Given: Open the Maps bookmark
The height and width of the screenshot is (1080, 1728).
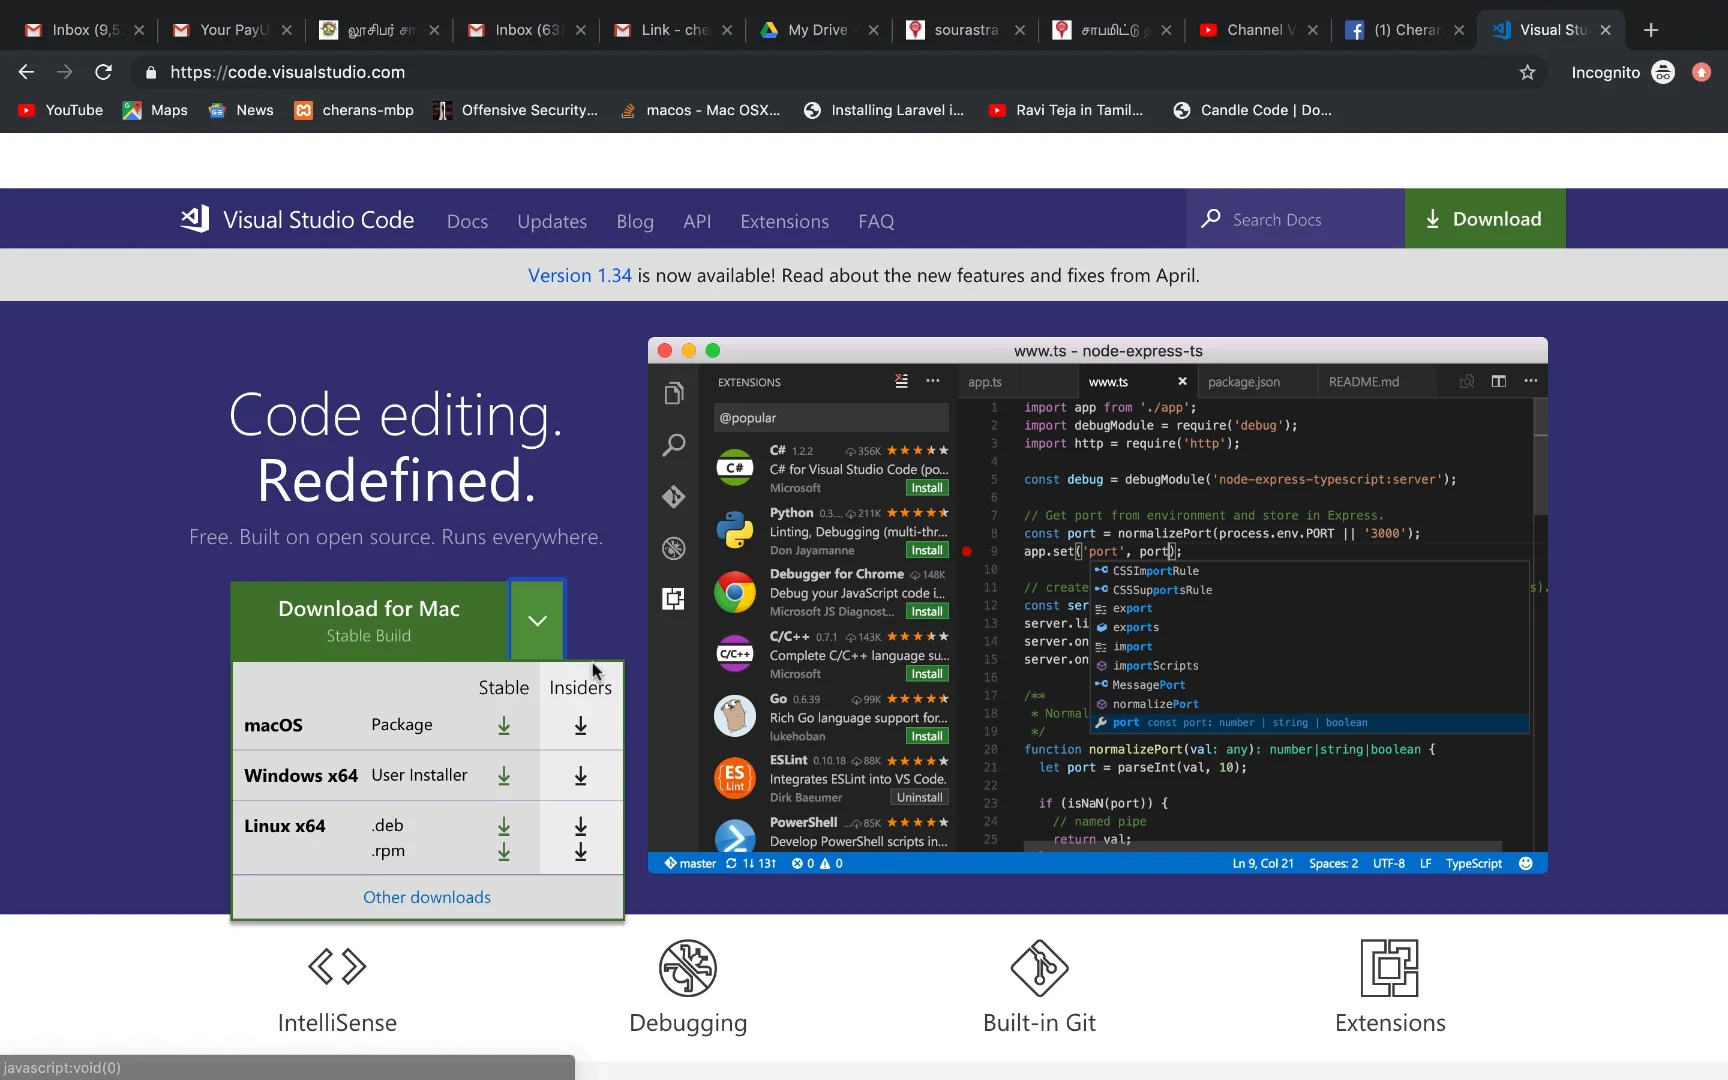Looking at the screenshot, I should 155,110.
